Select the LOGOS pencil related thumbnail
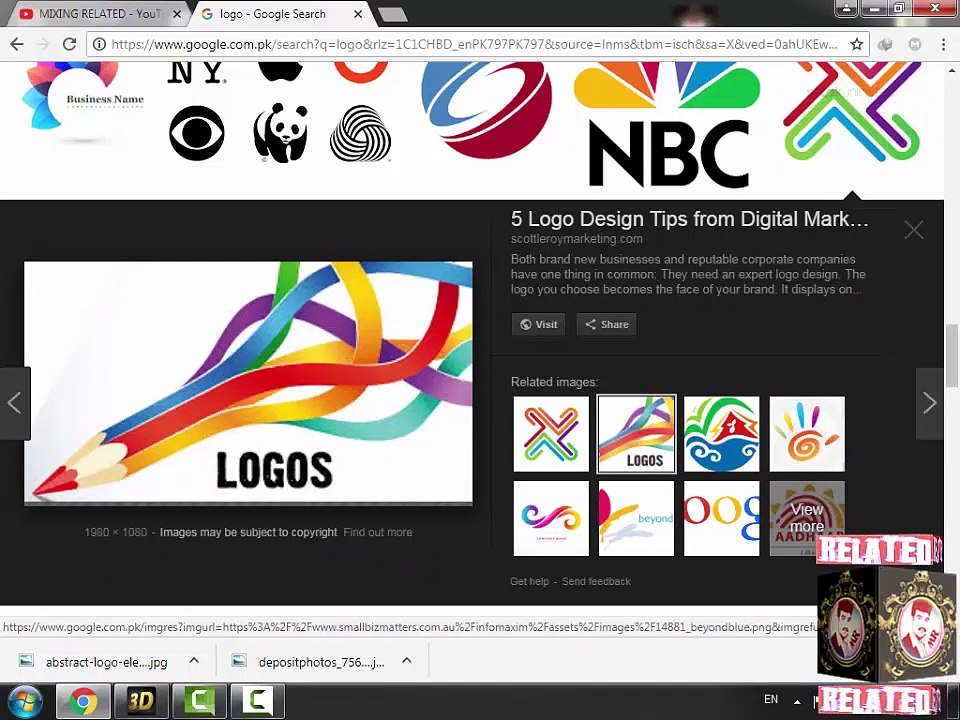The height and width of the screenshot is (720, 960). point(637,434)
